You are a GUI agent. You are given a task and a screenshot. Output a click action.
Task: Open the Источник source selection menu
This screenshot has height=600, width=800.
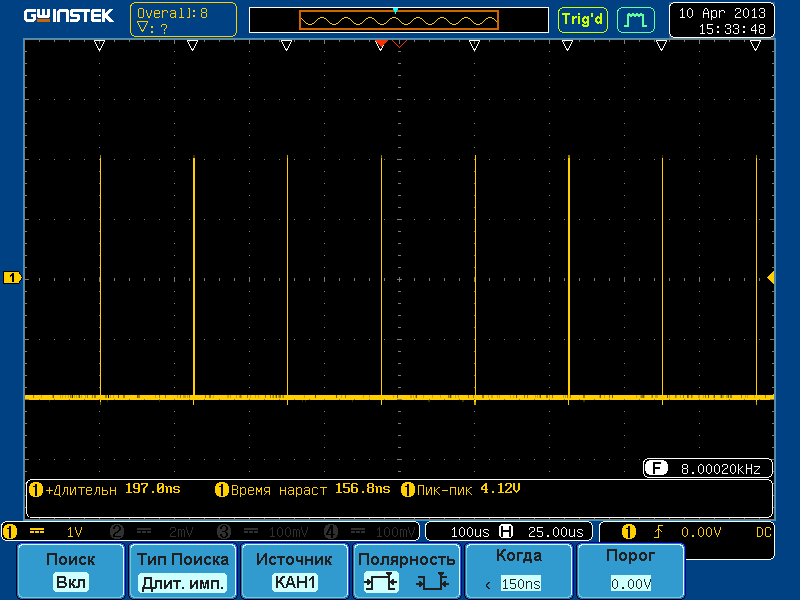click(294, 571)
